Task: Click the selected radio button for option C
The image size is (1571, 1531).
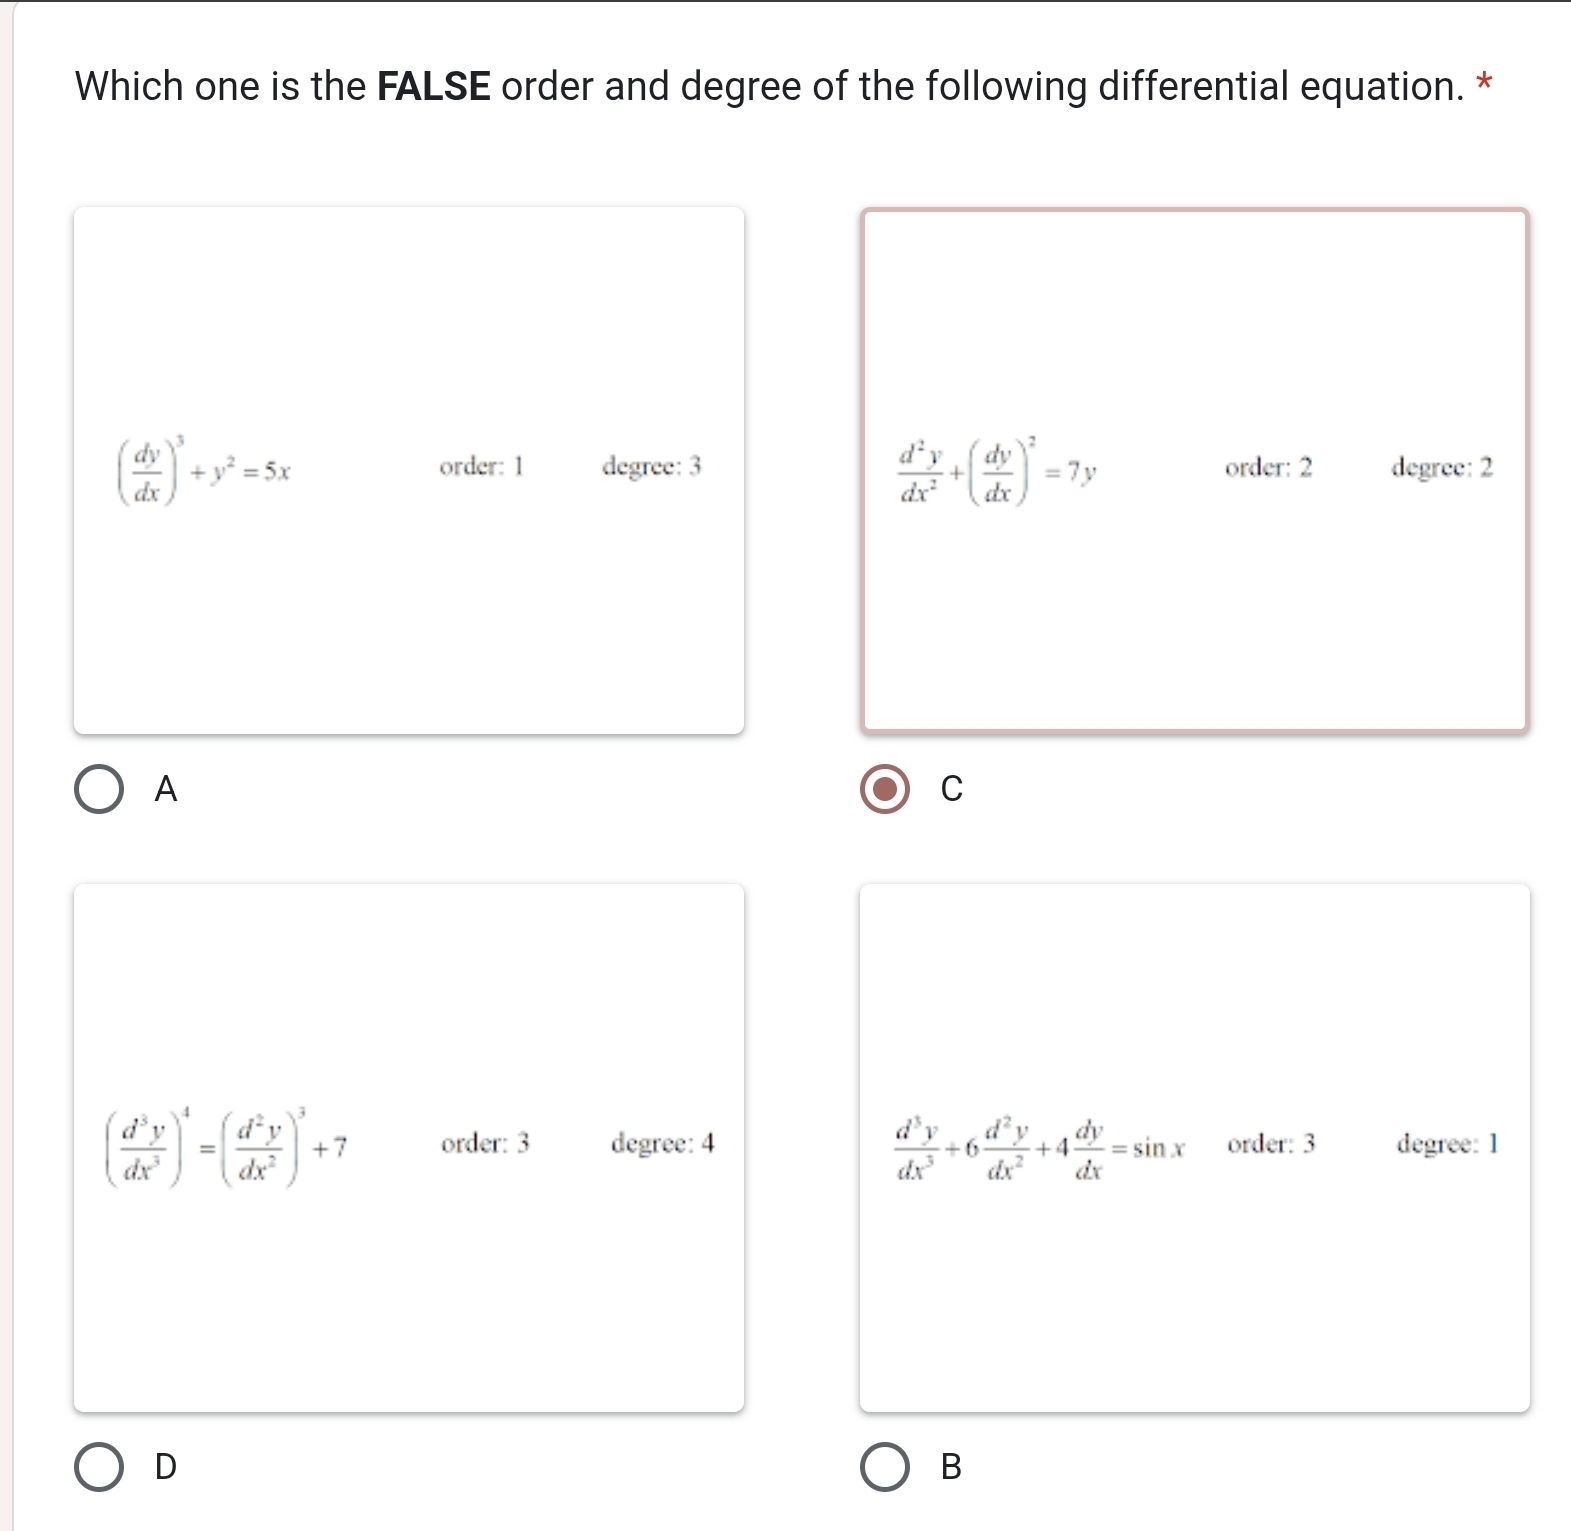Action: coord(885,789)
